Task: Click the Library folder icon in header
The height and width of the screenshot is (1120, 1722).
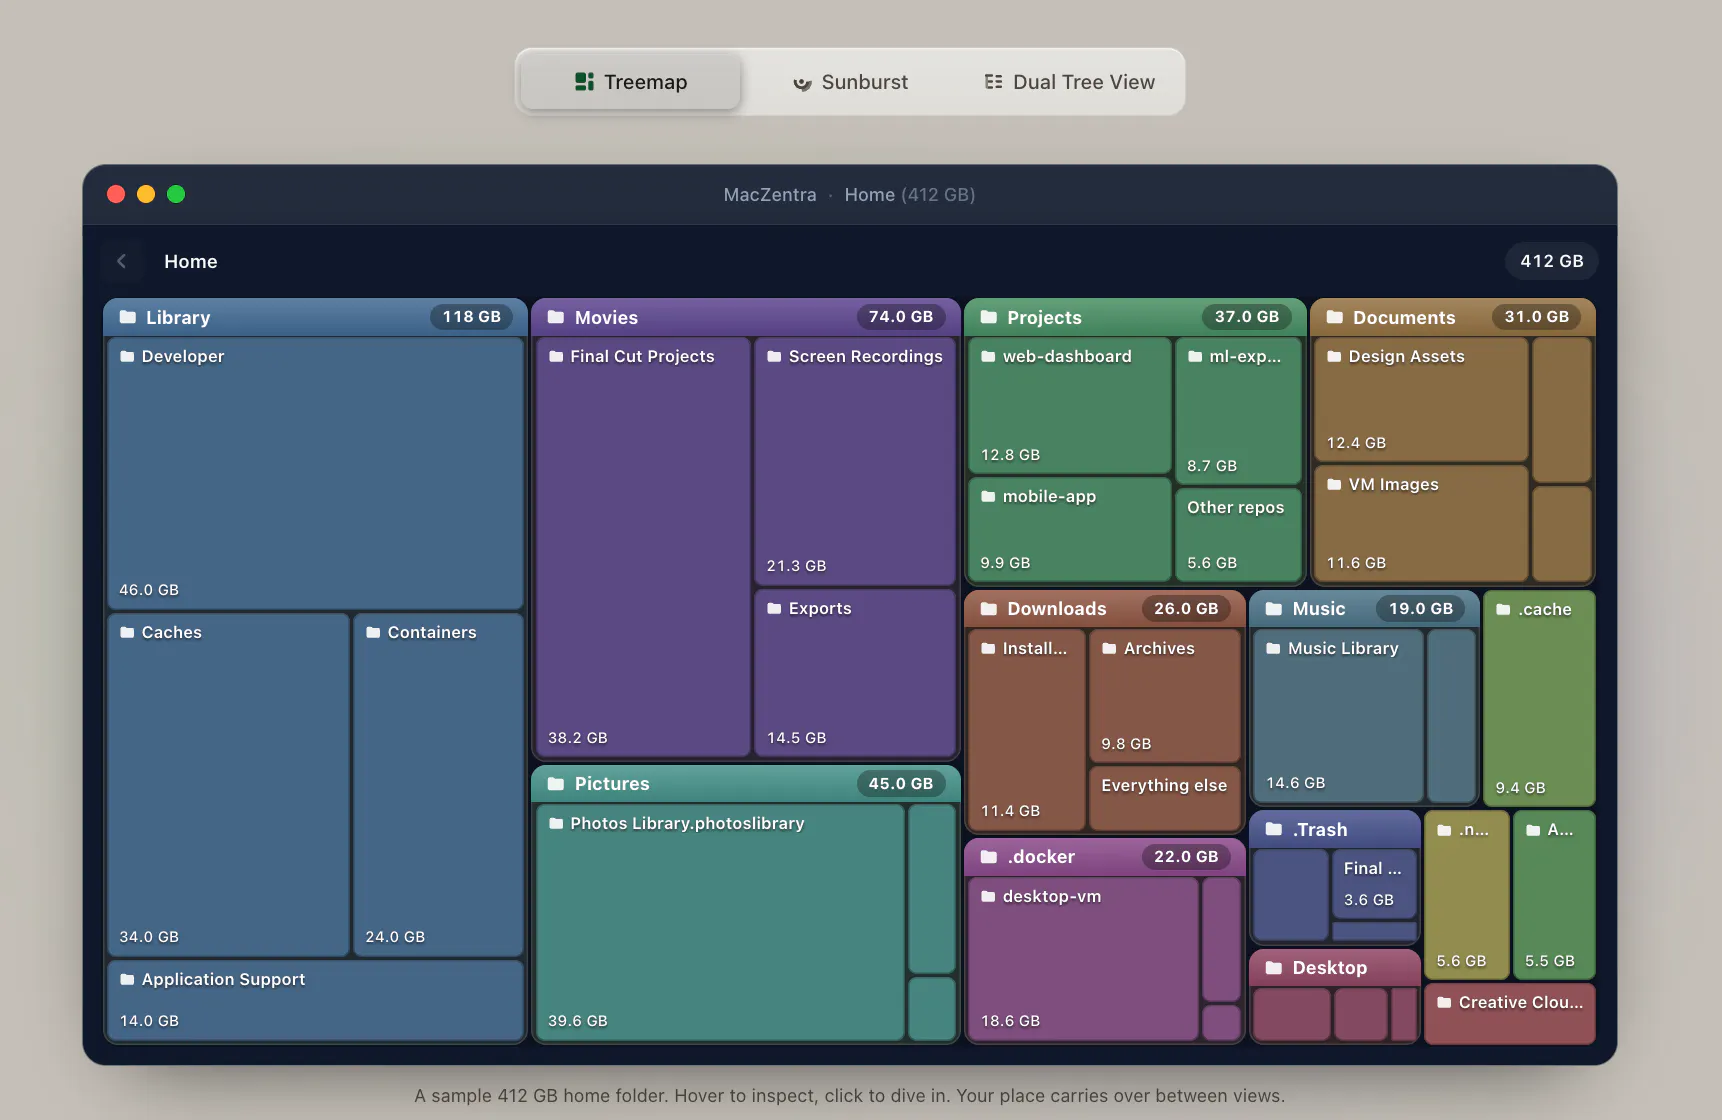Action: (x=128, y=317)
